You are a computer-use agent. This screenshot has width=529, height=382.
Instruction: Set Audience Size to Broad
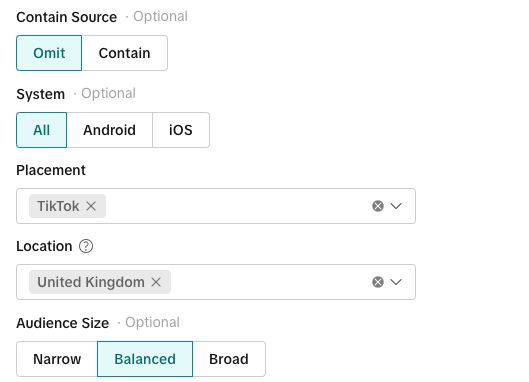(x=229, y=359)
